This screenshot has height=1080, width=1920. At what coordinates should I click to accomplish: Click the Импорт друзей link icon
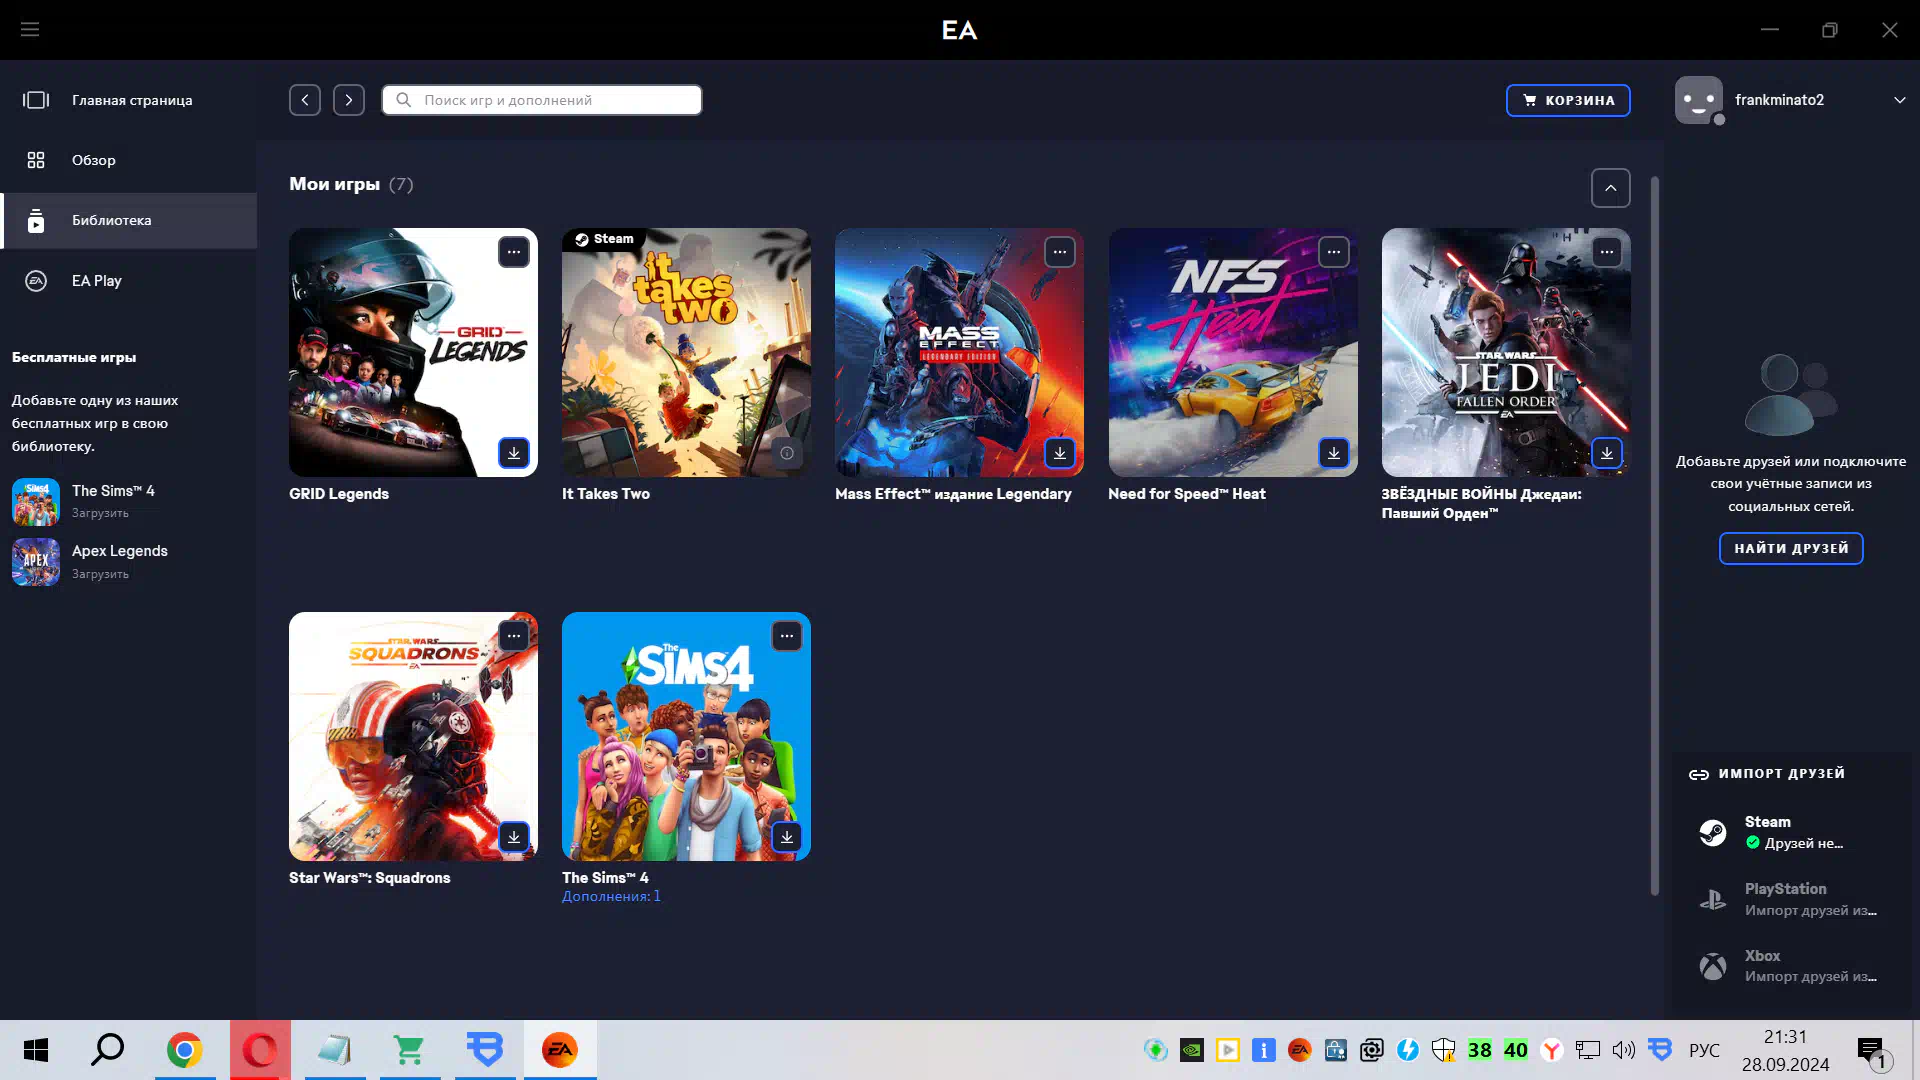[x=1698, y=774]
